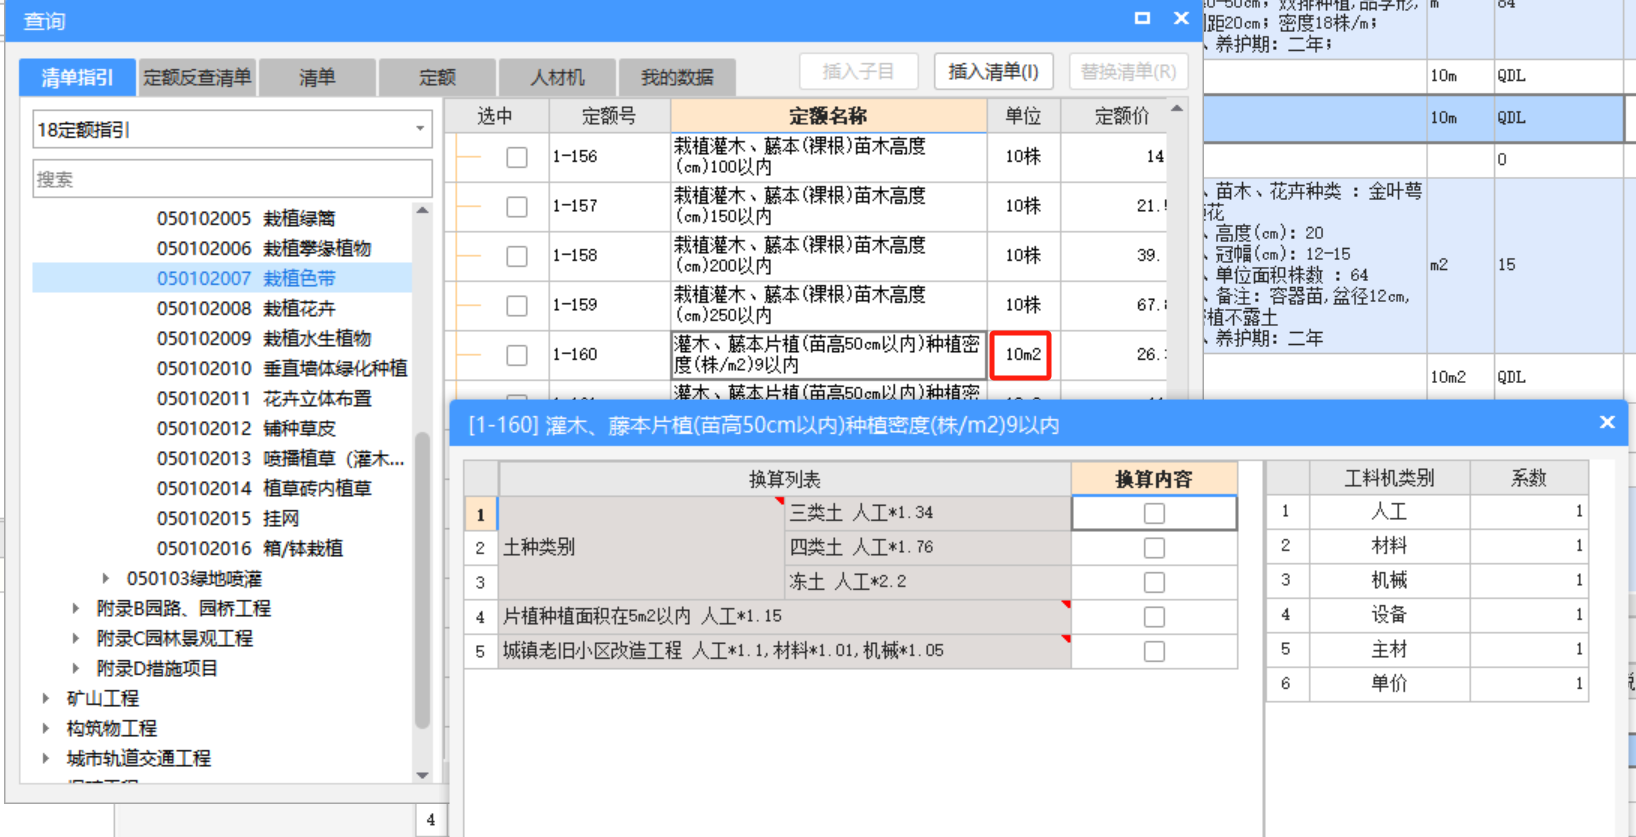Select 050102012 铺种草皮 tree item
Image resolution: width=1636 pixels, height=837 pixels.
(x=246, y=428)
